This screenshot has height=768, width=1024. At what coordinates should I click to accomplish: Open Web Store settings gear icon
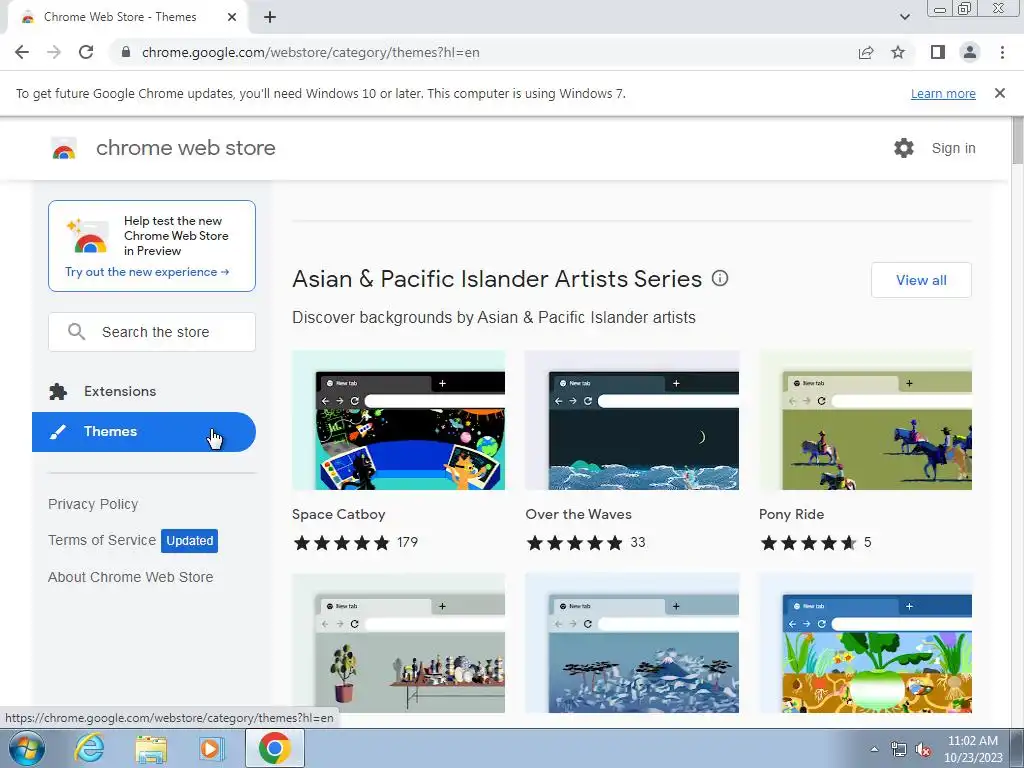coord(904,148)
